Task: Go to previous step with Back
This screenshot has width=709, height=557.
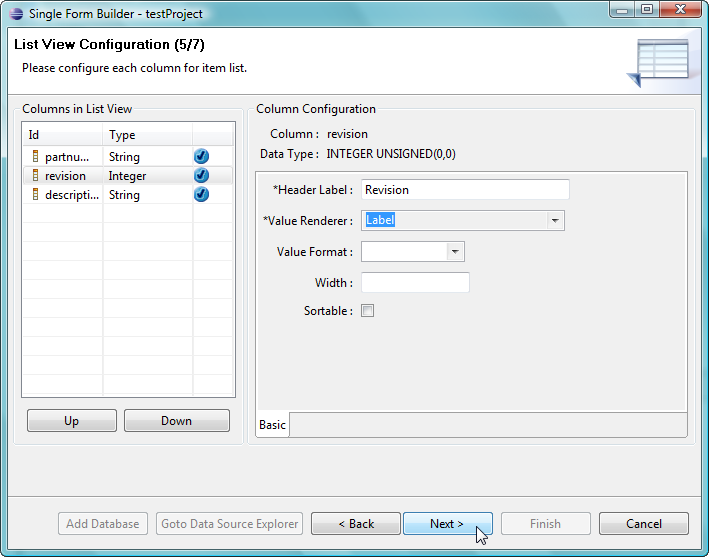Action: 355,524
